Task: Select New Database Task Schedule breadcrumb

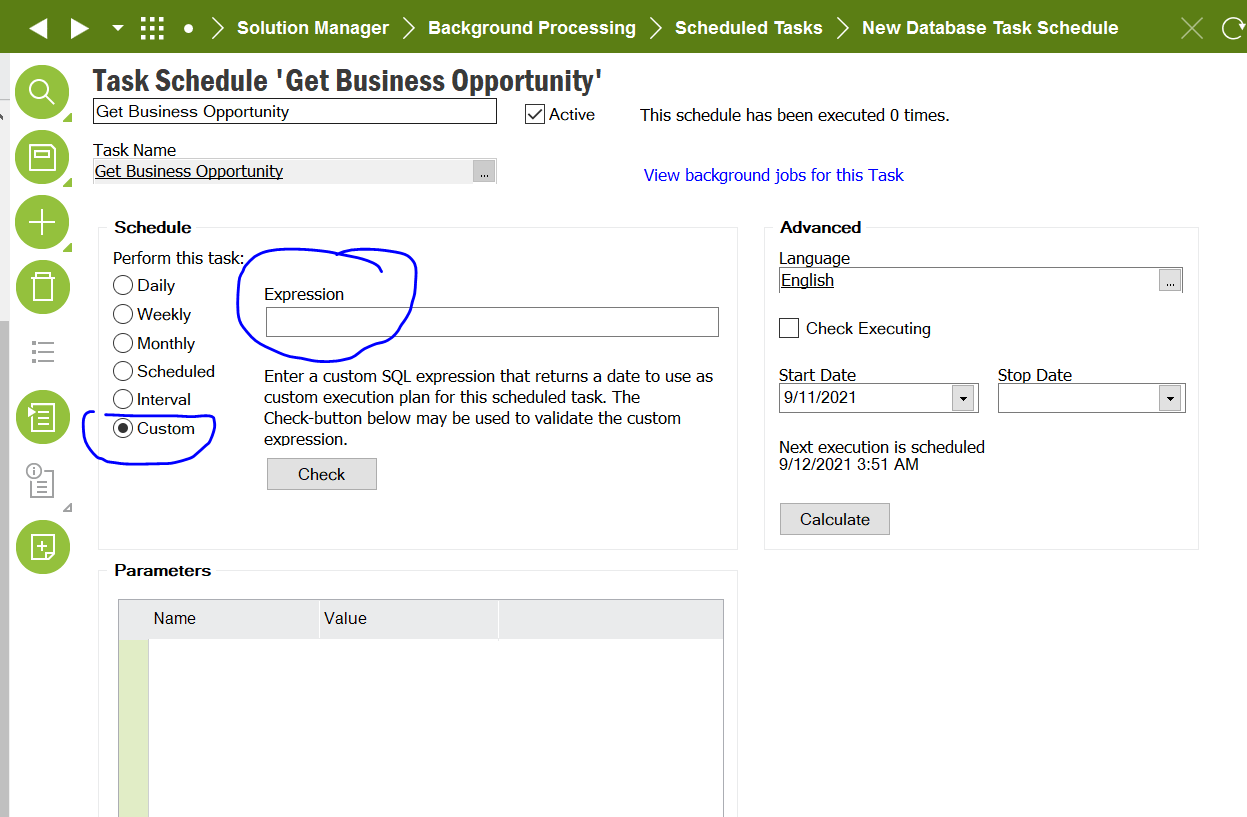Action: pyautogui.click(x=990, y=28)
